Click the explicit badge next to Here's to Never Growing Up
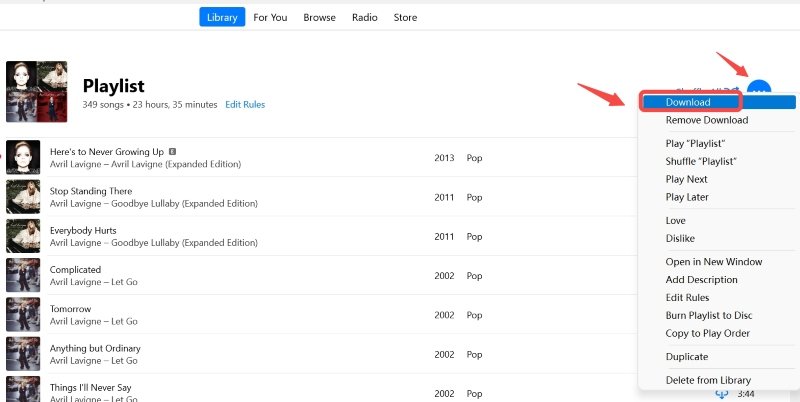The width and height of the screenshot is (800, 402). [x=172, y=152]
